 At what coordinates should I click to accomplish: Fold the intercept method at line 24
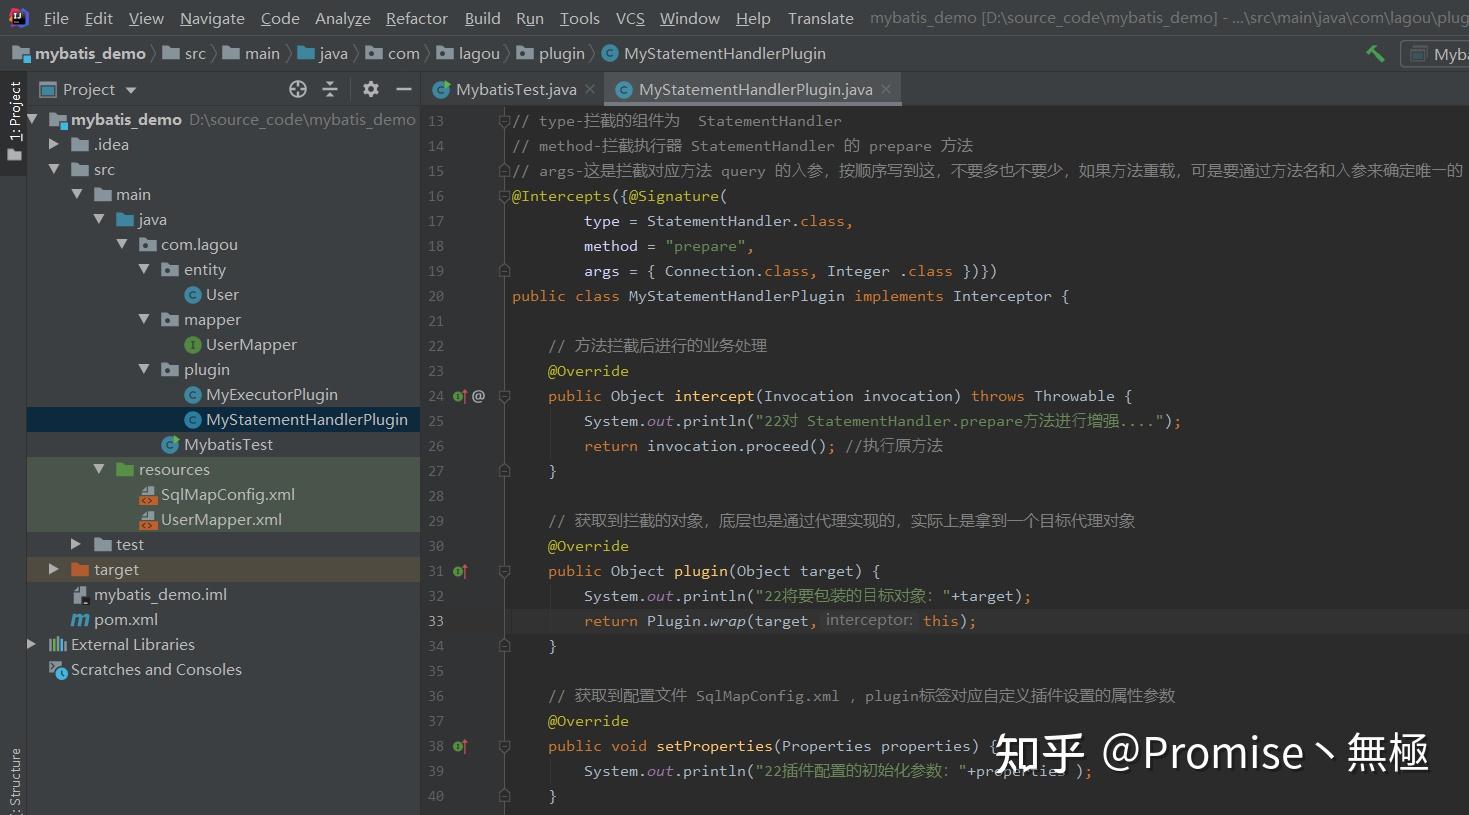point(505,396)
